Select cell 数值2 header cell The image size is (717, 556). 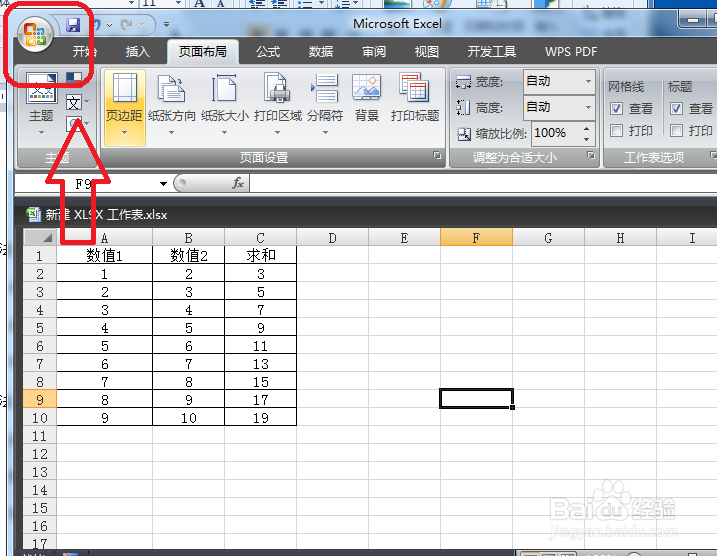click(188, 255)
